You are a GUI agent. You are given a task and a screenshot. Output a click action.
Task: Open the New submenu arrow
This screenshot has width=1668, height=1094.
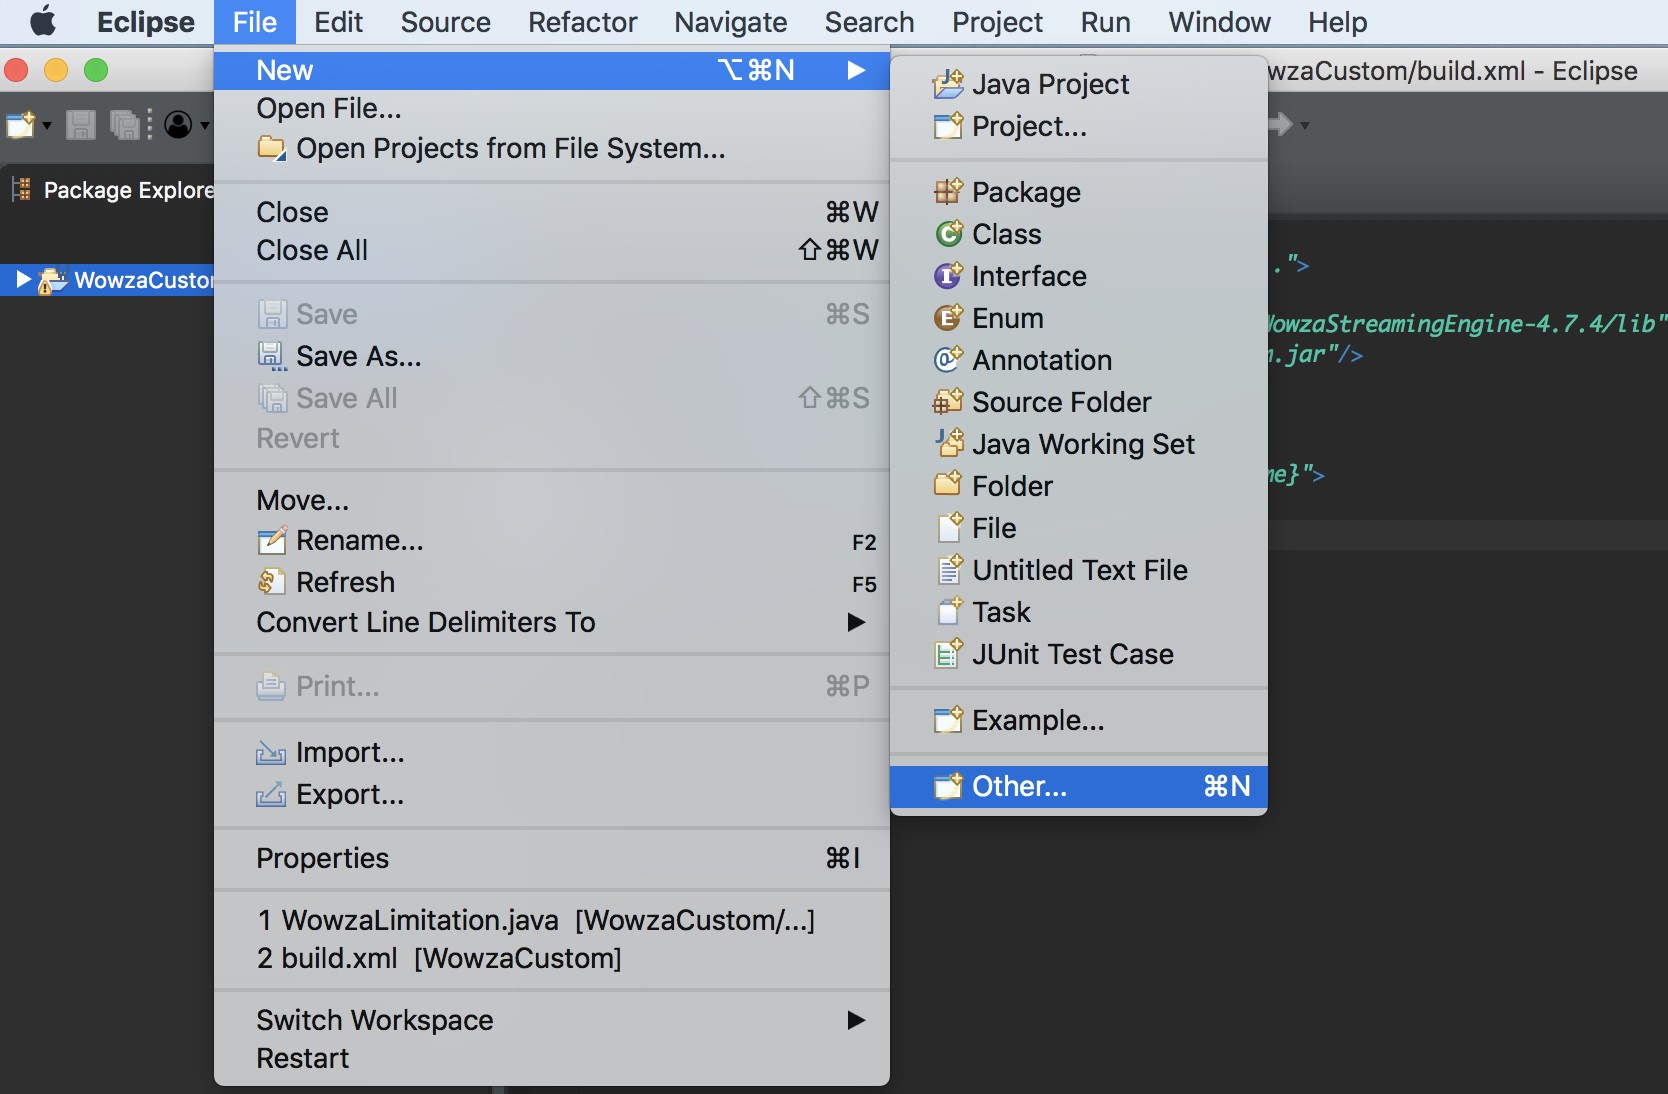(x=856, y=70)
